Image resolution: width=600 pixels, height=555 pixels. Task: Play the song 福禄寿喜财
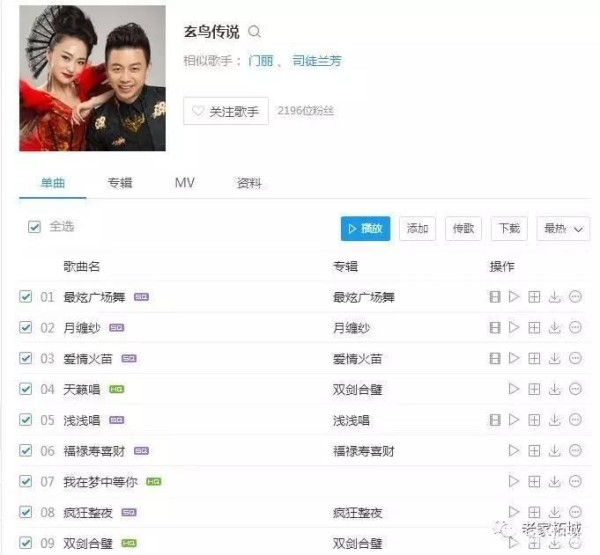coord(514,451)
